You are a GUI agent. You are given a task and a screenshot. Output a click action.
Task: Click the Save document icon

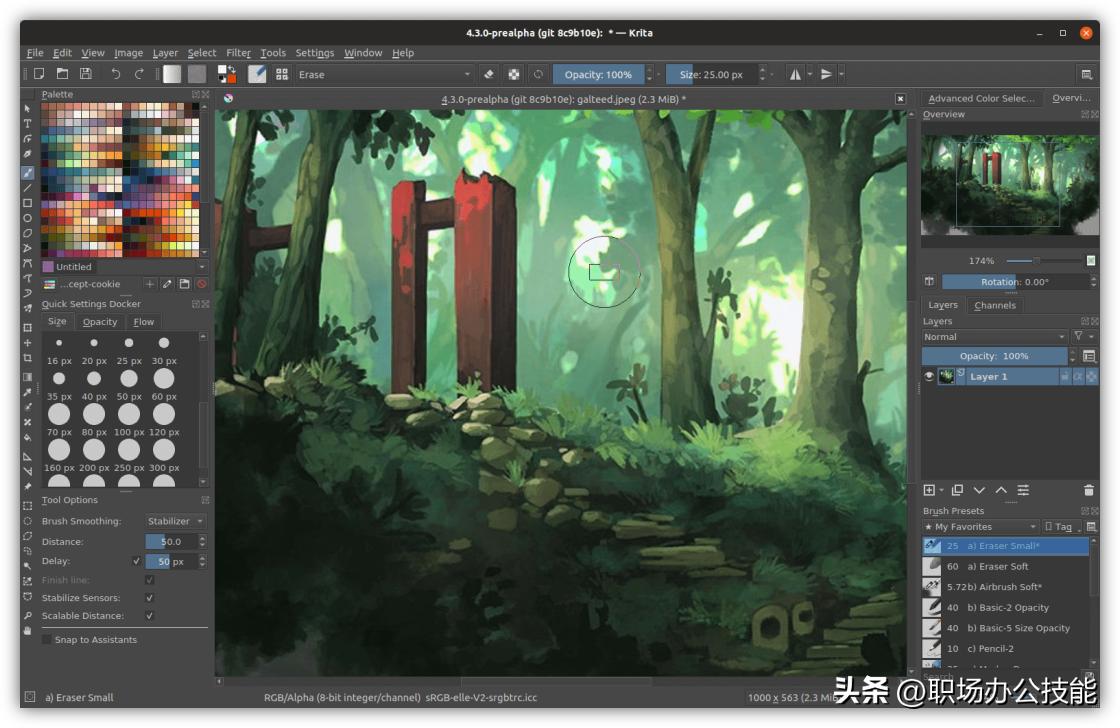pos(86,74)
